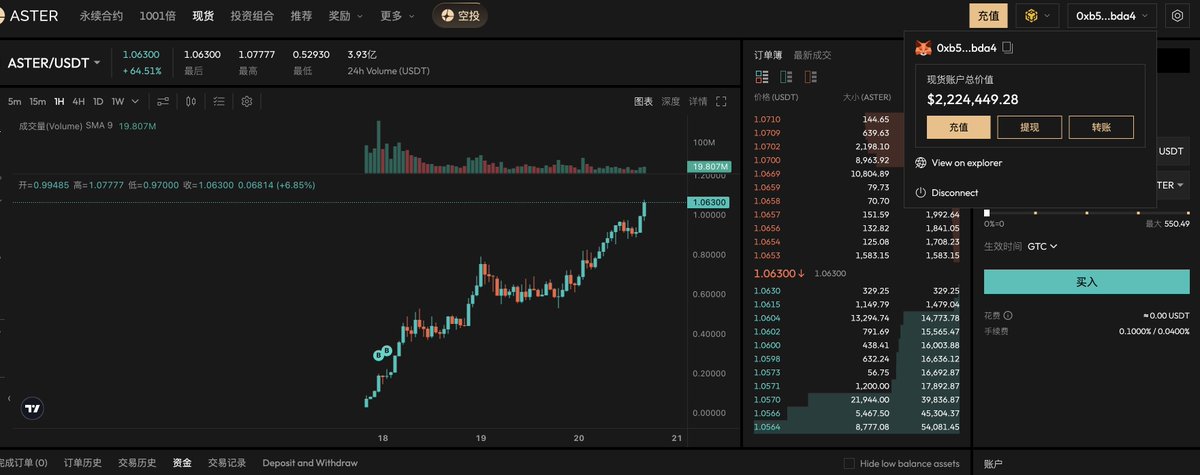Screen dimensions: 1200x475
Task: Select the 1.0570 bid price row
Action: coord(857,399)
